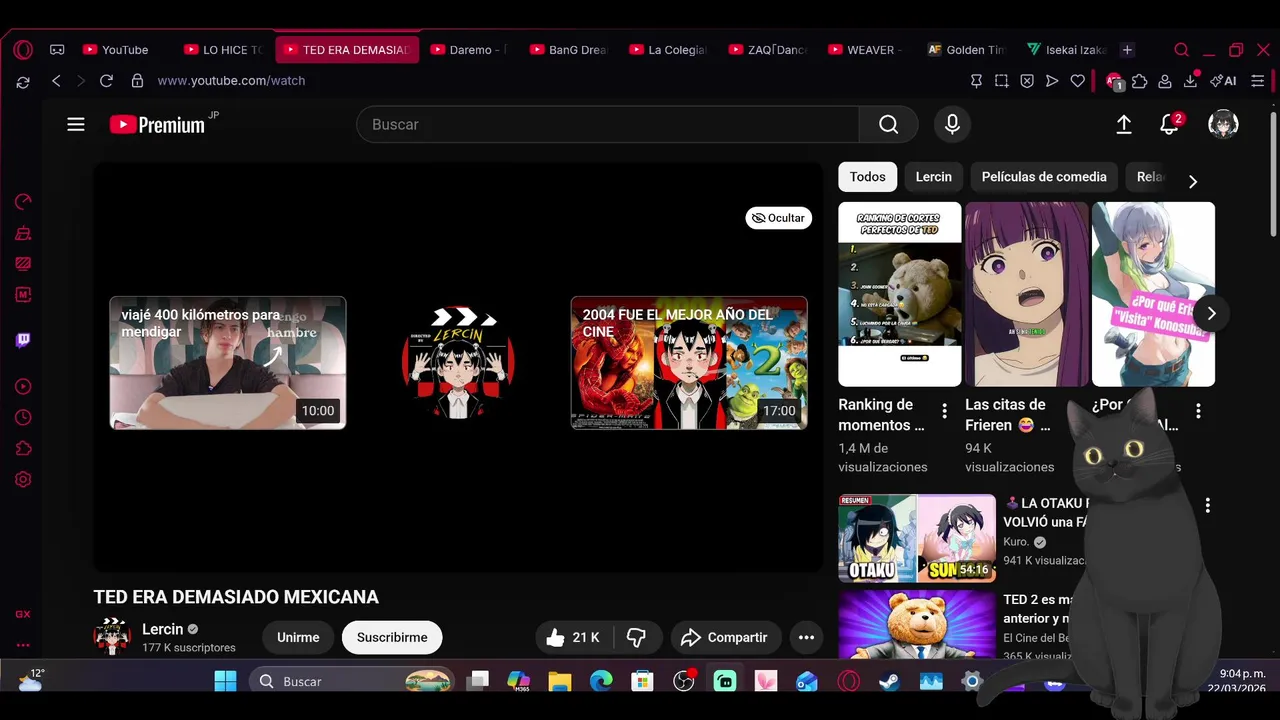Open options menu for ¿Por qué short
This screenshot has height=720, width=1280.
tap(1198, 411)
